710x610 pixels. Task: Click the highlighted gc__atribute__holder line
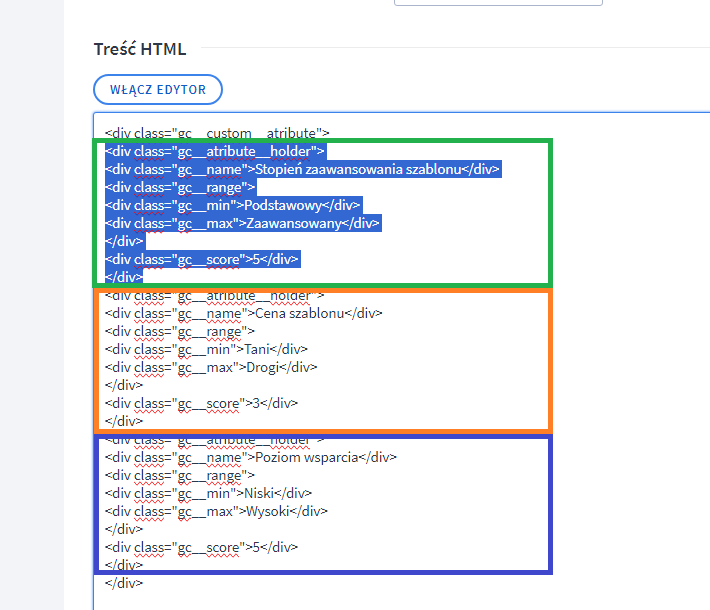pyautogui.click(x=215, y=151)
